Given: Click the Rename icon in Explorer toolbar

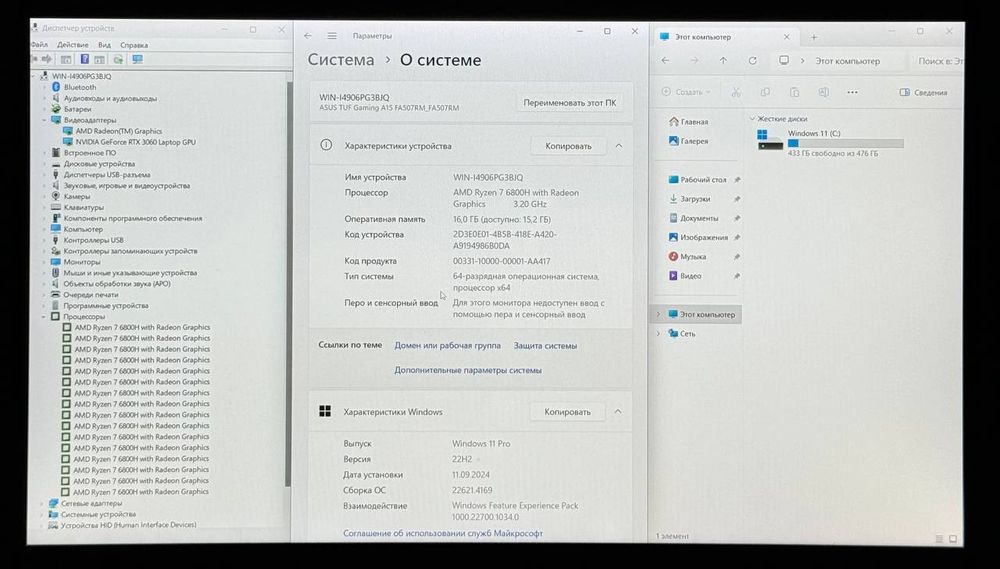Looking at the screenshot, I should pyautogui.click(x=823, y=92).
